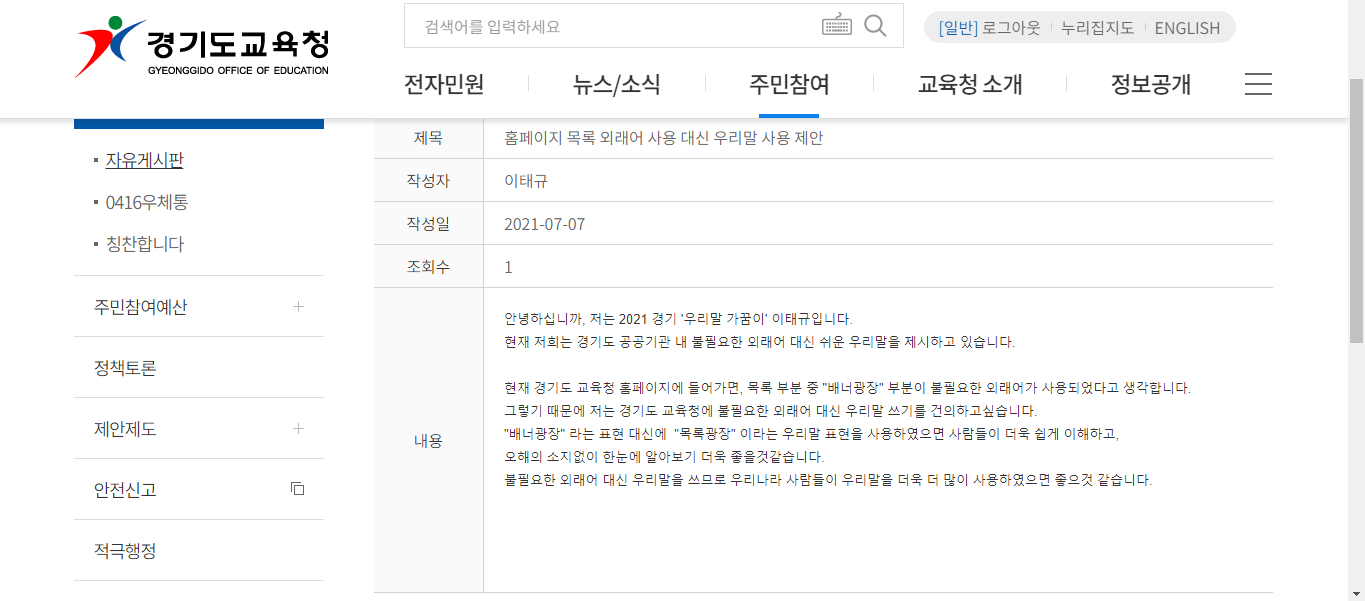
Task: Open the 전자민원 menu
Action: point(444,85)
